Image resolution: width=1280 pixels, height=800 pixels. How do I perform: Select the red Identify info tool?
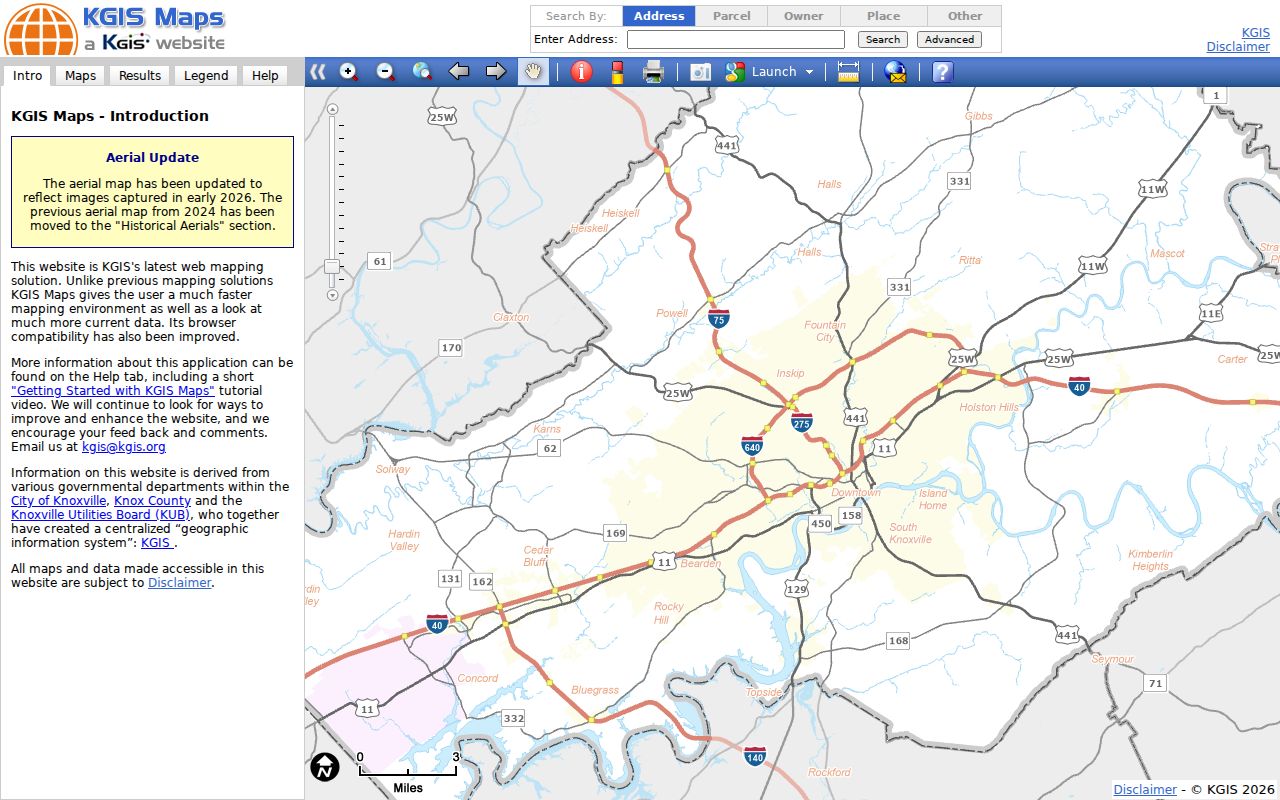[582, 72]
